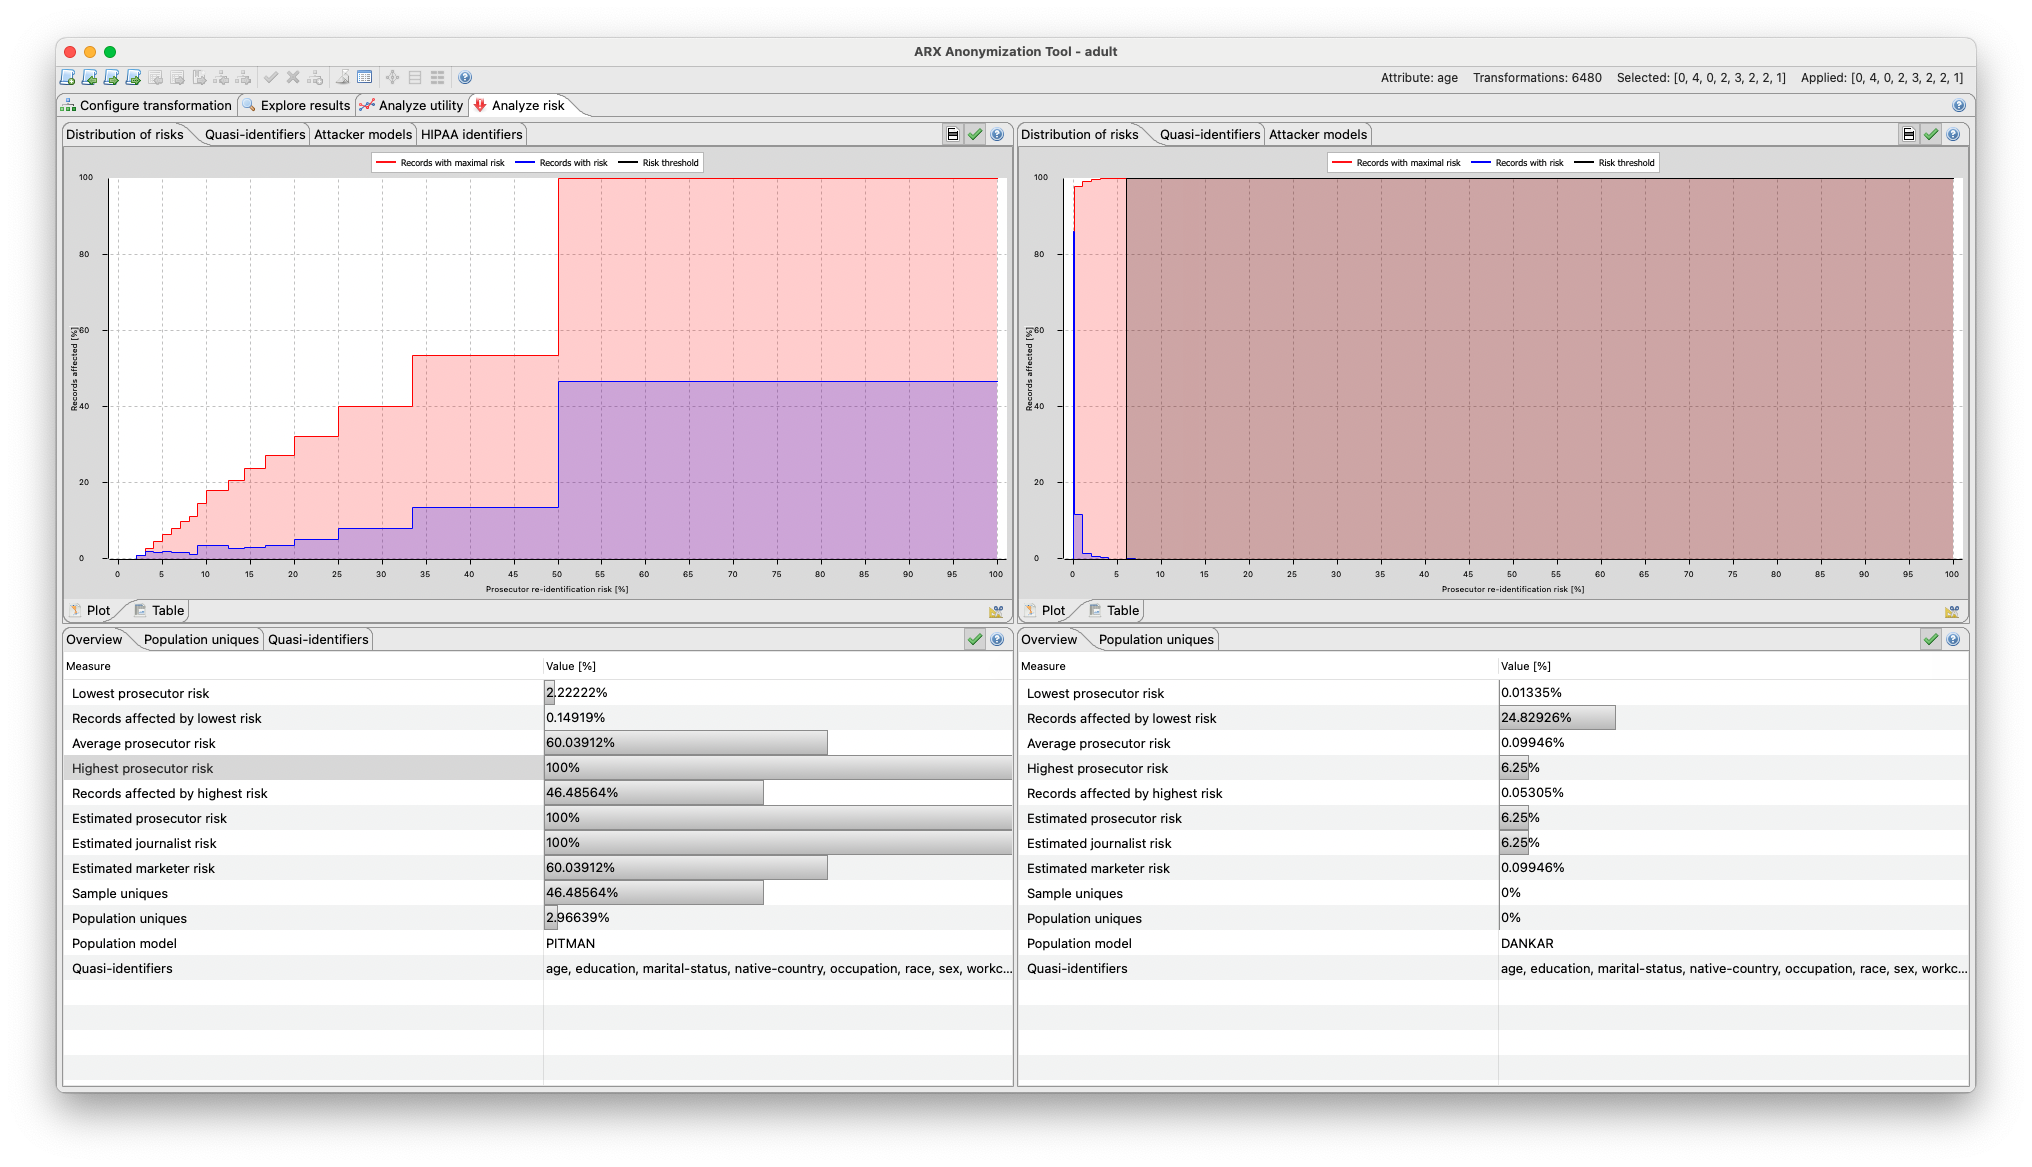Click the new project toolbar icon
The image size is (2032, 1167).
(x=67, y=77)
